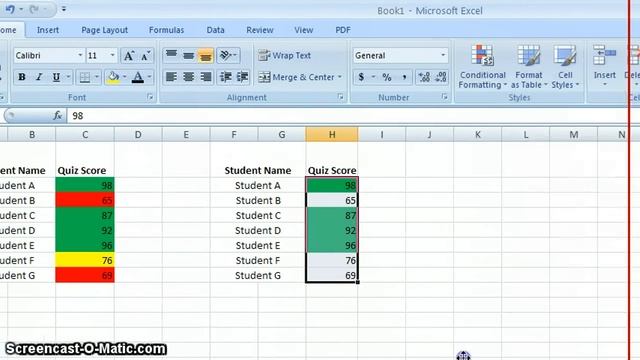Open Cell Styles gallery
Viewport: 640px width, 360px height.
pyautogui.click(x=565, y=67)
